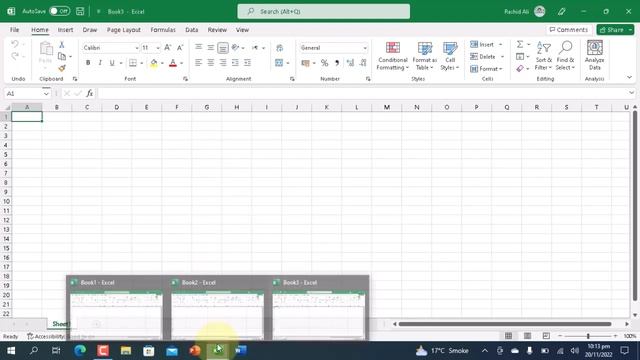Increase font size with A-up icon
Image resolution: width=640 pixels, height=360 pixels.
[x=168, y=48]
